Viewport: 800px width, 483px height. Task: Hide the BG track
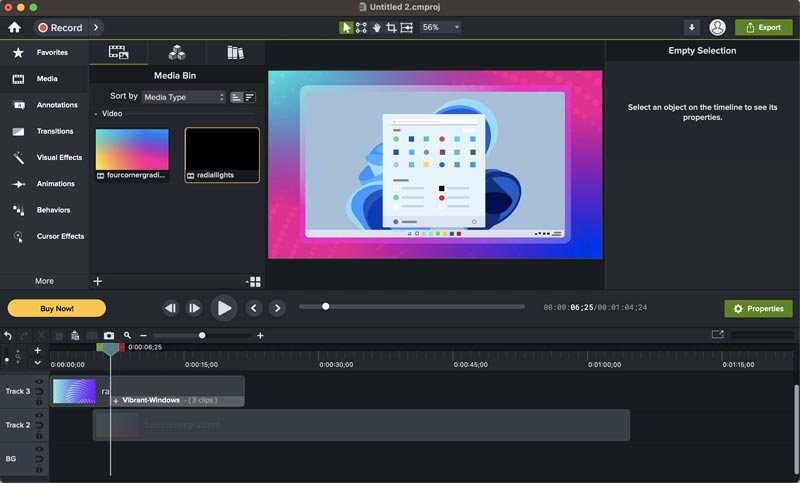click(x=39, y=449)
